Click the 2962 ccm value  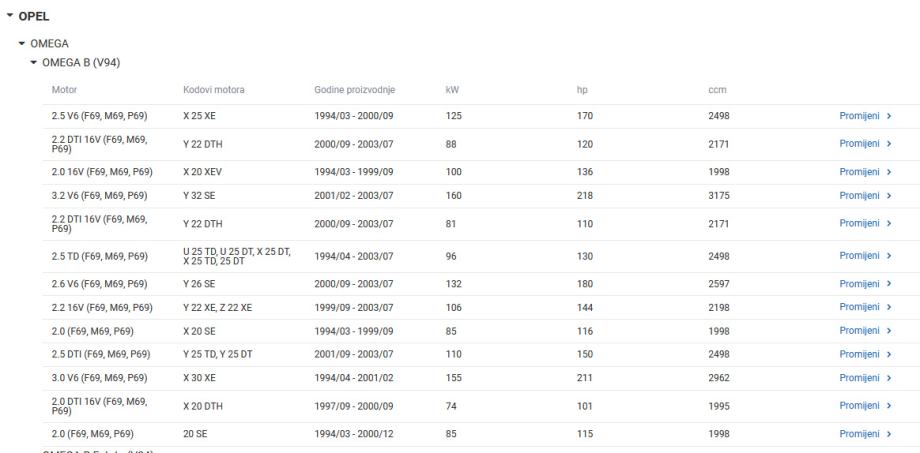click(719, 378)
